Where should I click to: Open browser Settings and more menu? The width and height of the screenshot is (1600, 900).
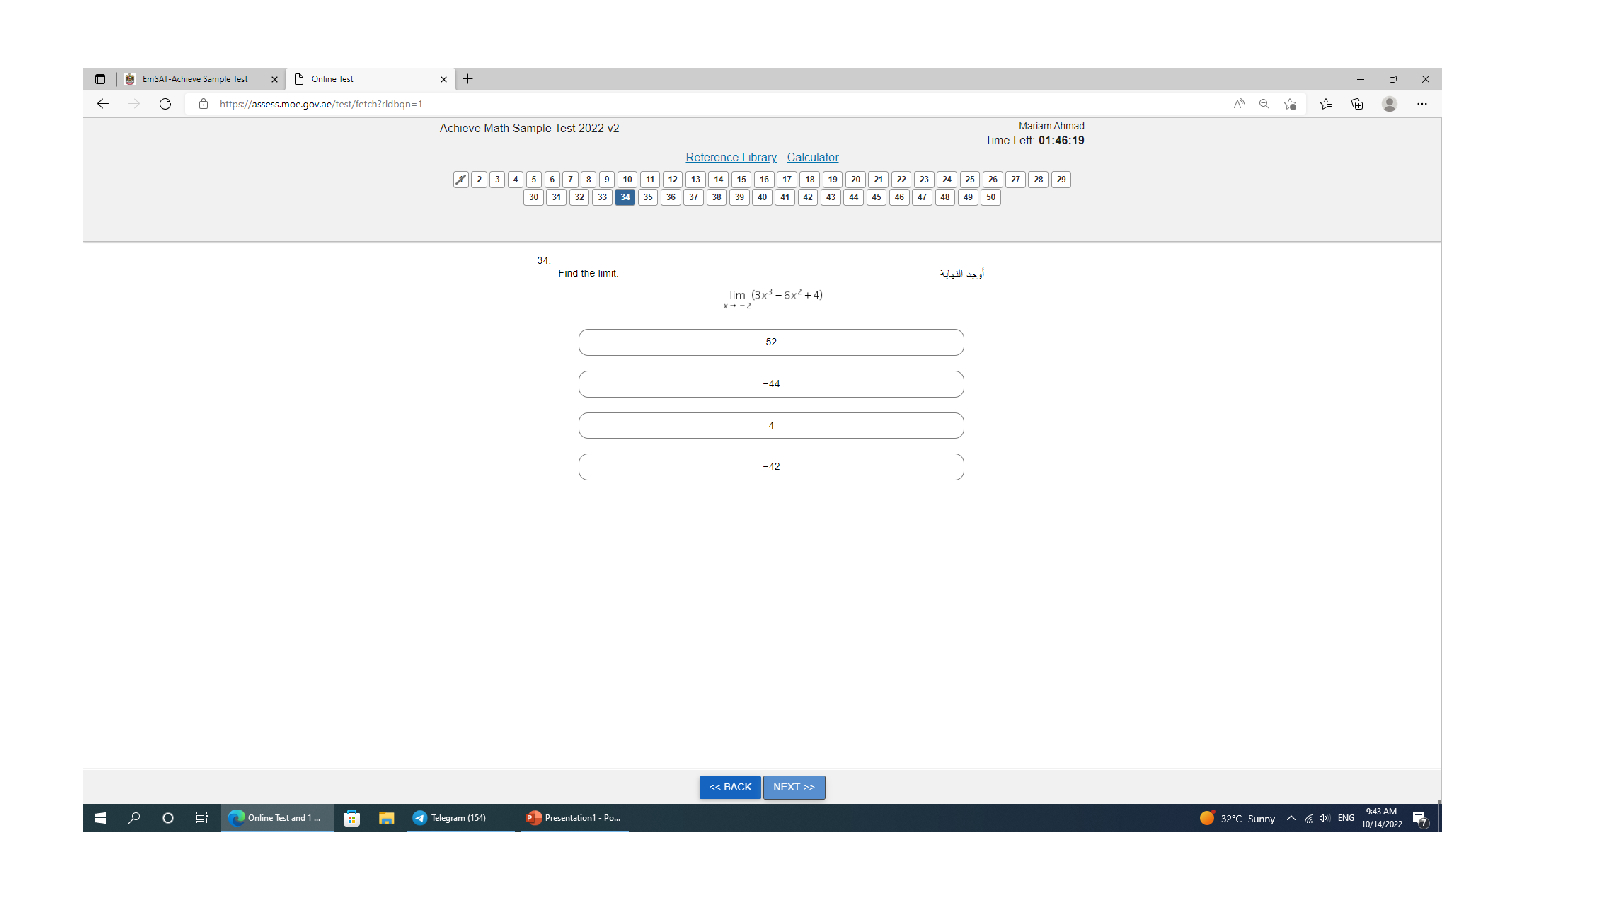coord(1421,104)
